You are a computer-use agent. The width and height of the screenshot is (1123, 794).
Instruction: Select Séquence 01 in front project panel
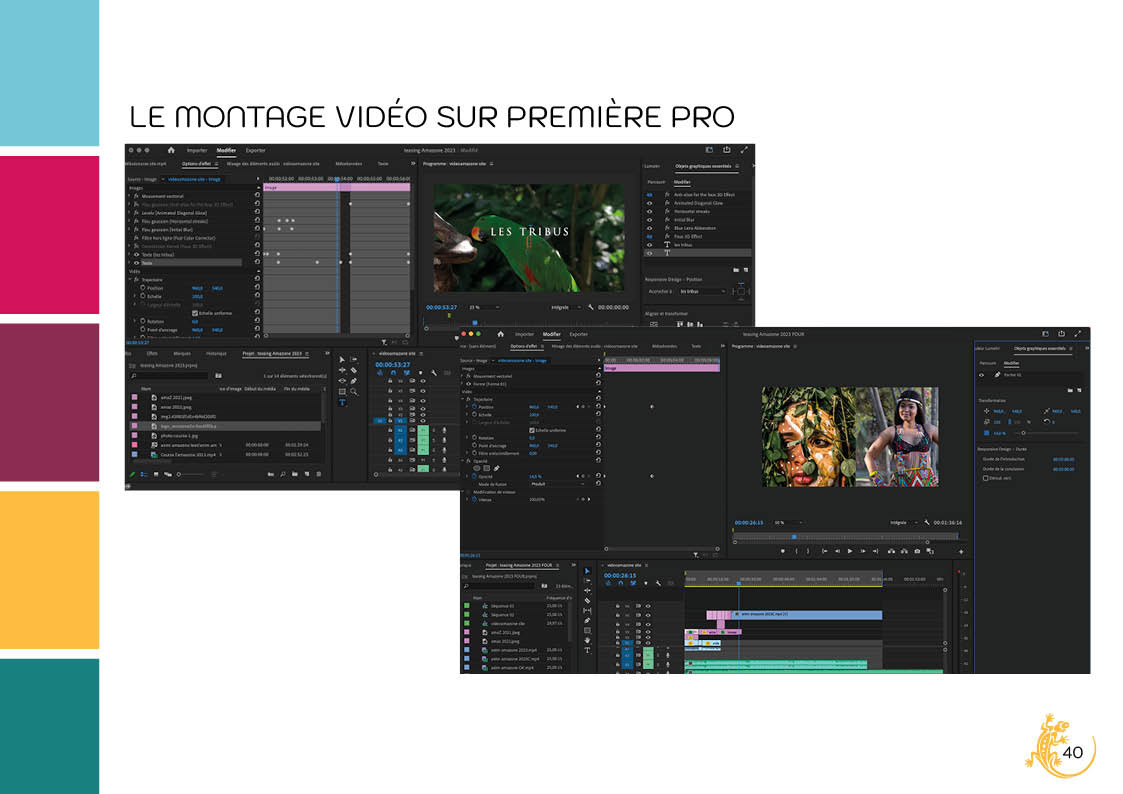click(502, 606)
